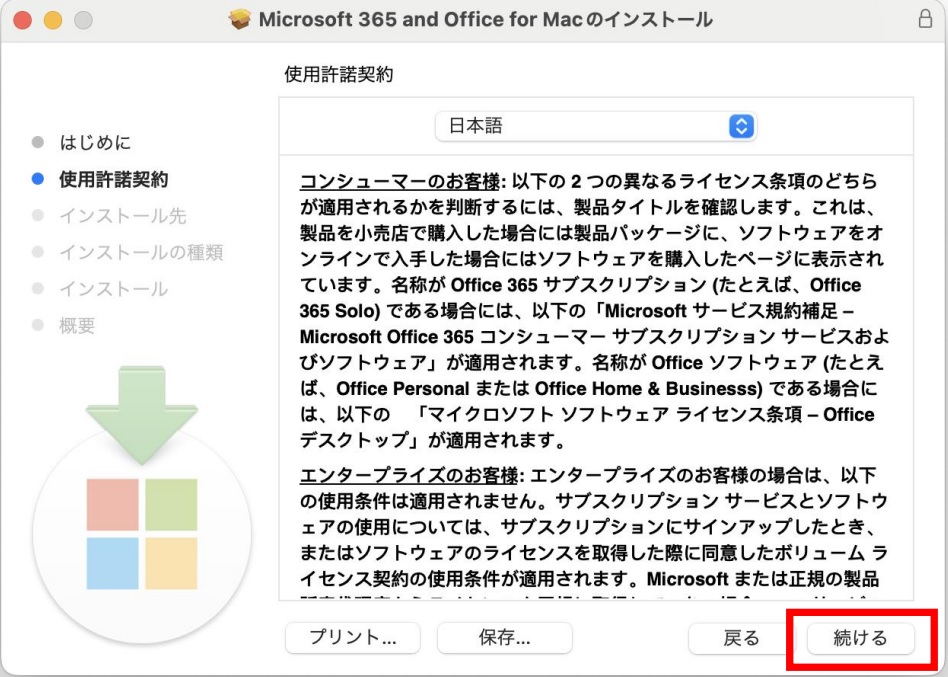The image size is (948, 677).
Task: Click the プリント... button
Action: tap(352, 638)
